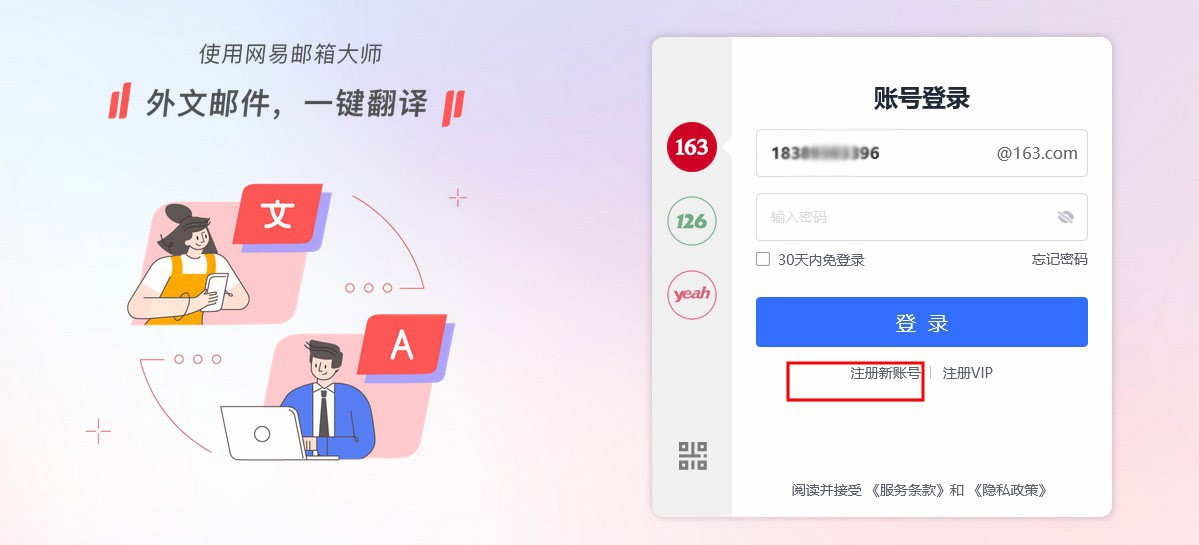Click the 登录 button
The height and width of the screenshot is (545, 1199).
(921, 322)
